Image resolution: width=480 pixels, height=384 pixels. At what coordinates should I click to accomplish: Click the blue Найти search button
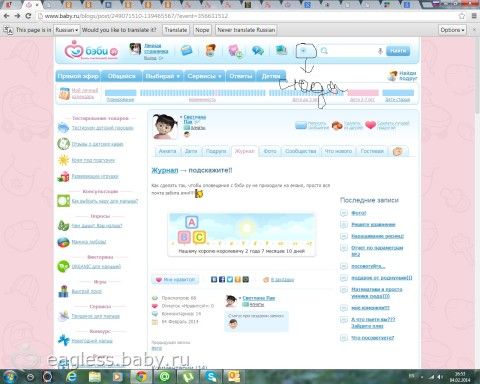[398, 51]
